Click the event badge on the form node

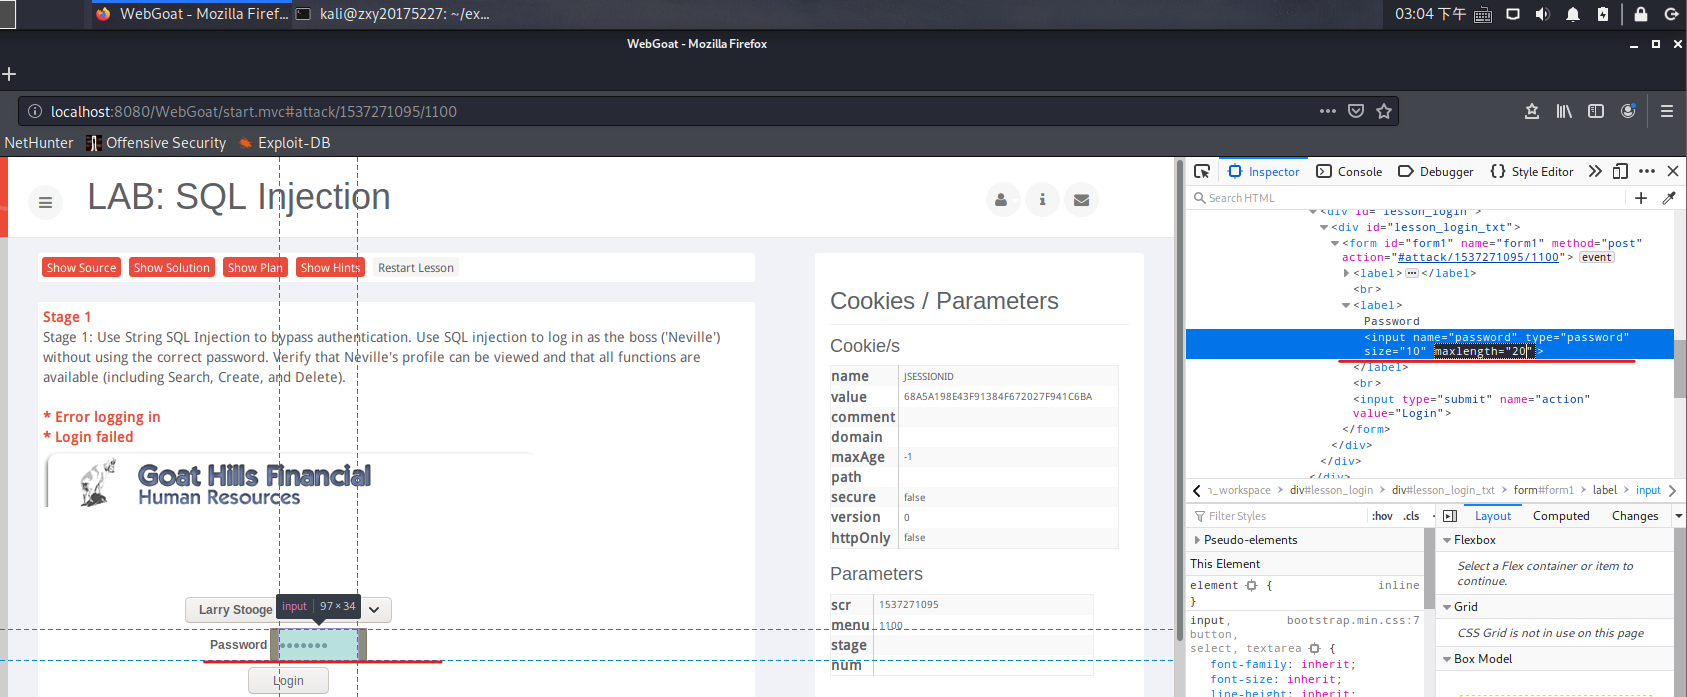tap(1597, 258)
